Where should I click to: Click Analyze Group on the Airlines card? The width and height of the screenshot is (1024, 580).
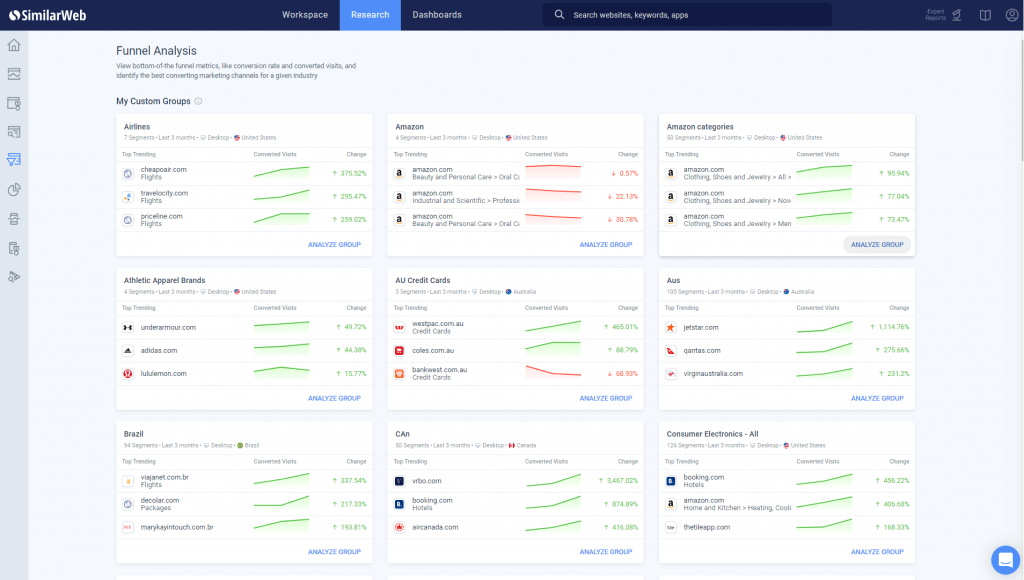[x=334, y=244]
